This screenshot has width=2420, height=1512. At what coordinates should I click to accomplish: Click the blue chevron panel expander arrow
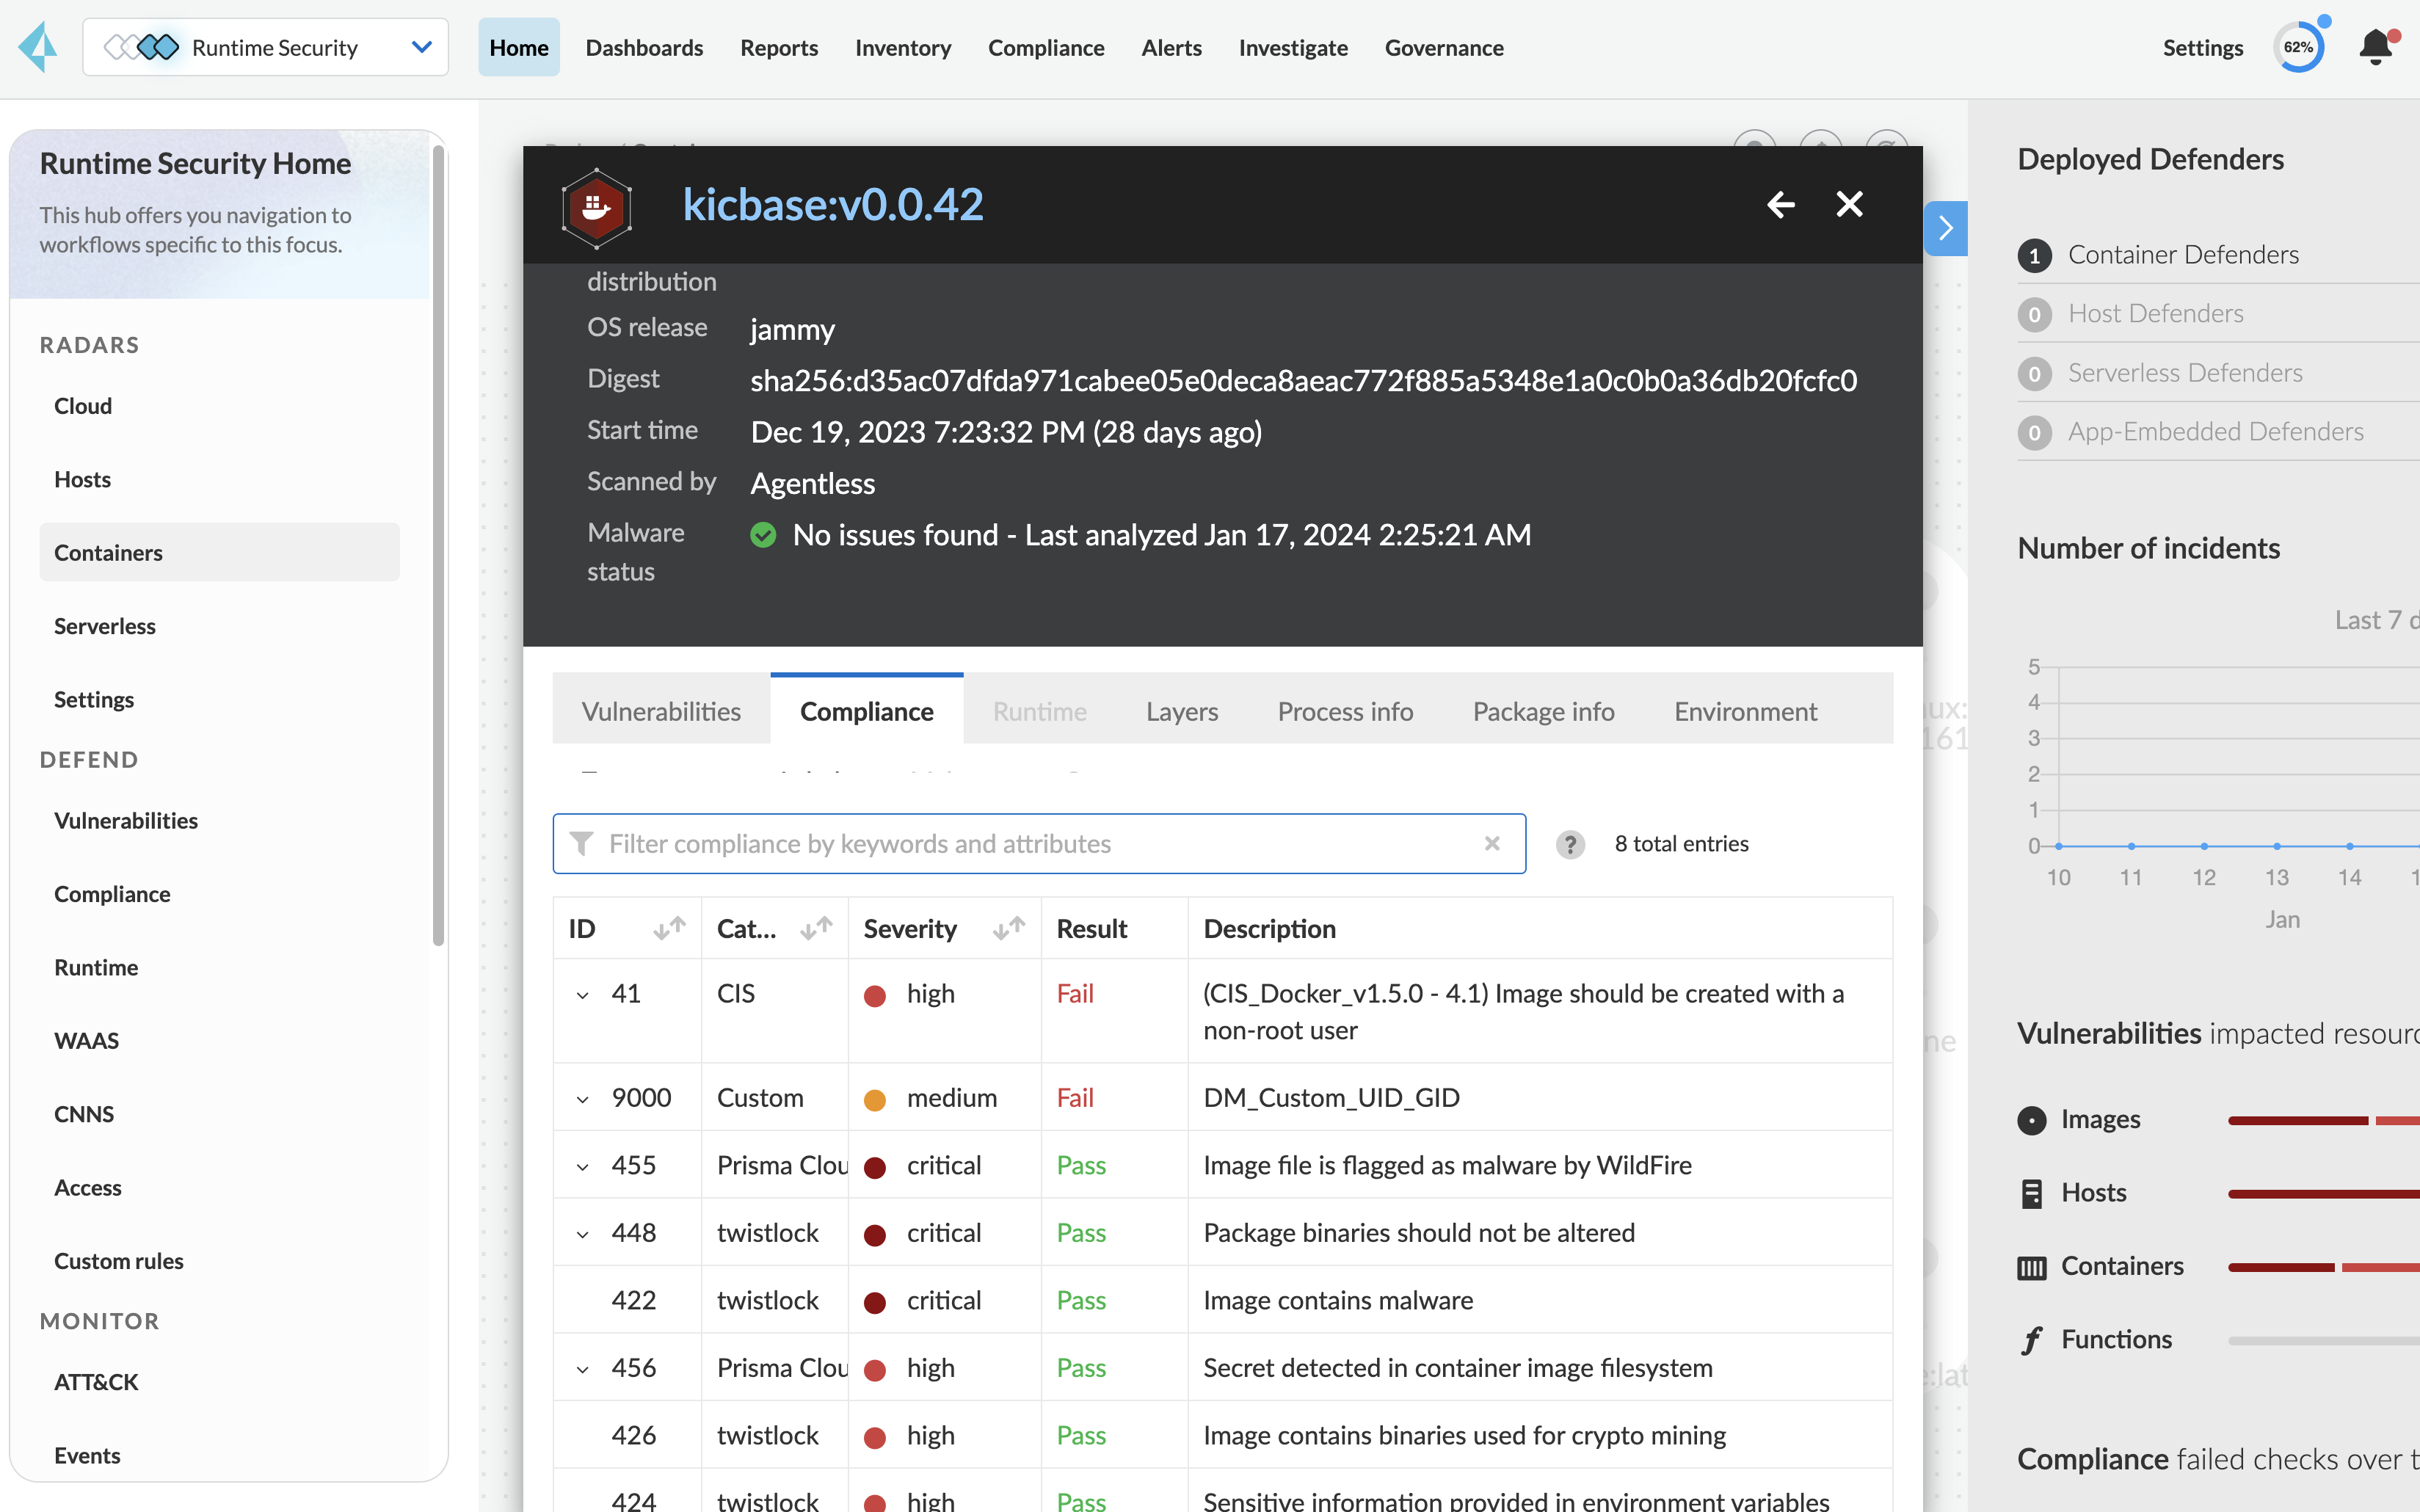coord(1945,227)
